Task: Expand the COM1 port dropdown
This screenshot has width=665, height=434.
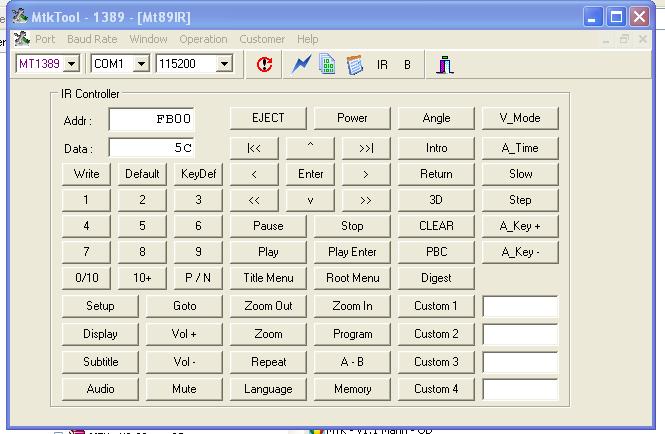Action: pyautogui.click(x=141, y=64)
